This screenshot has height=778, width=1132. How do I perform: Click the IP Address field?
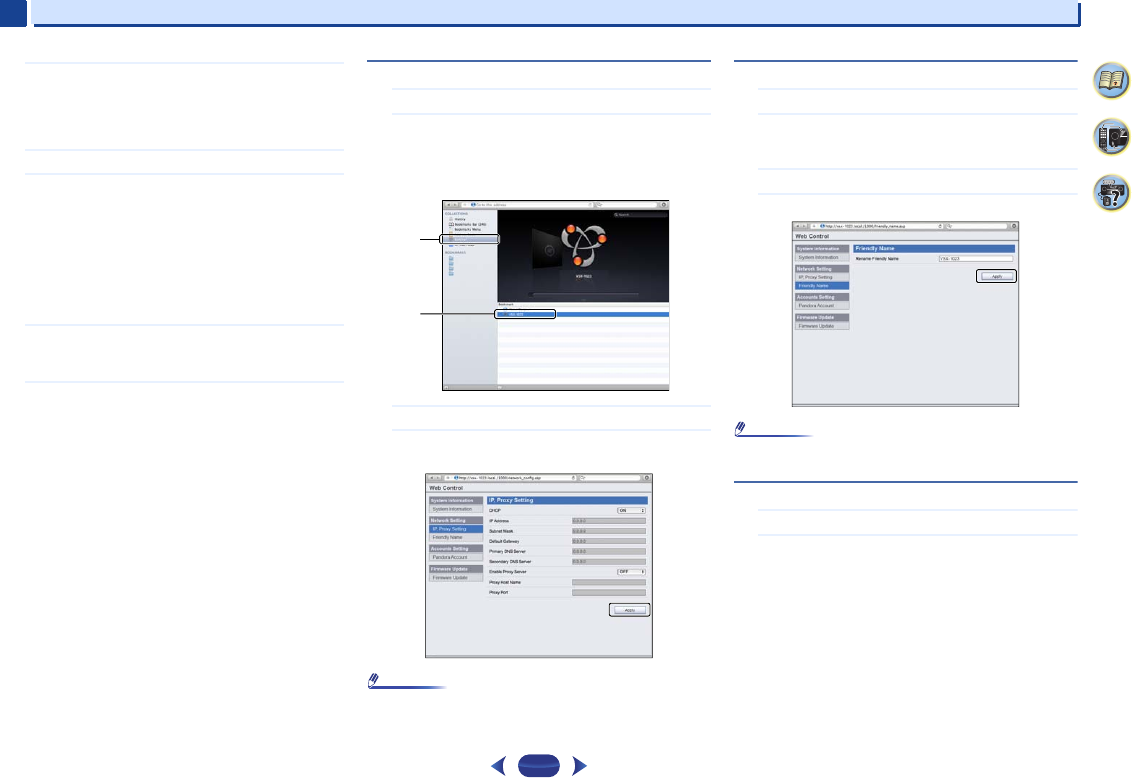(609, 520)
